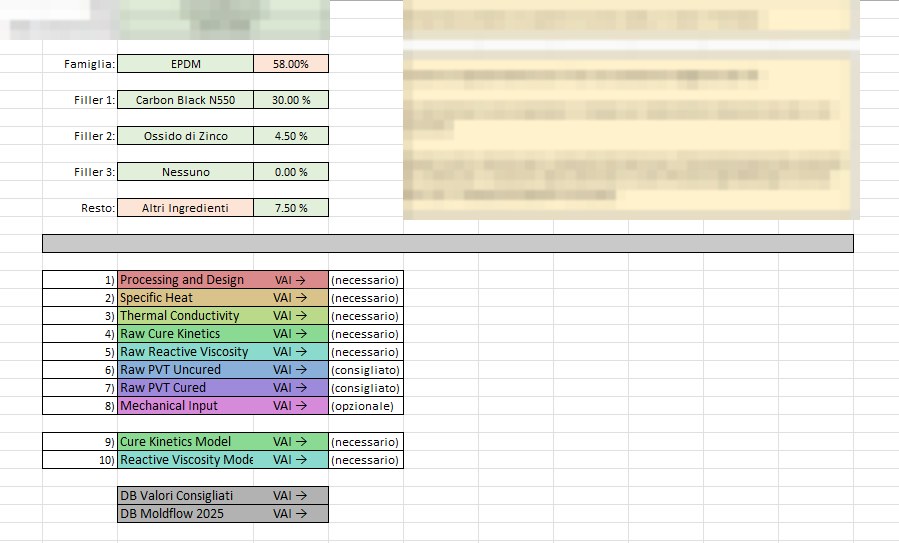Image resolution: width=899 pixels, height=543 pixels.
Task: Select the 30.00 % filler cell
Action: click(291, 100)
